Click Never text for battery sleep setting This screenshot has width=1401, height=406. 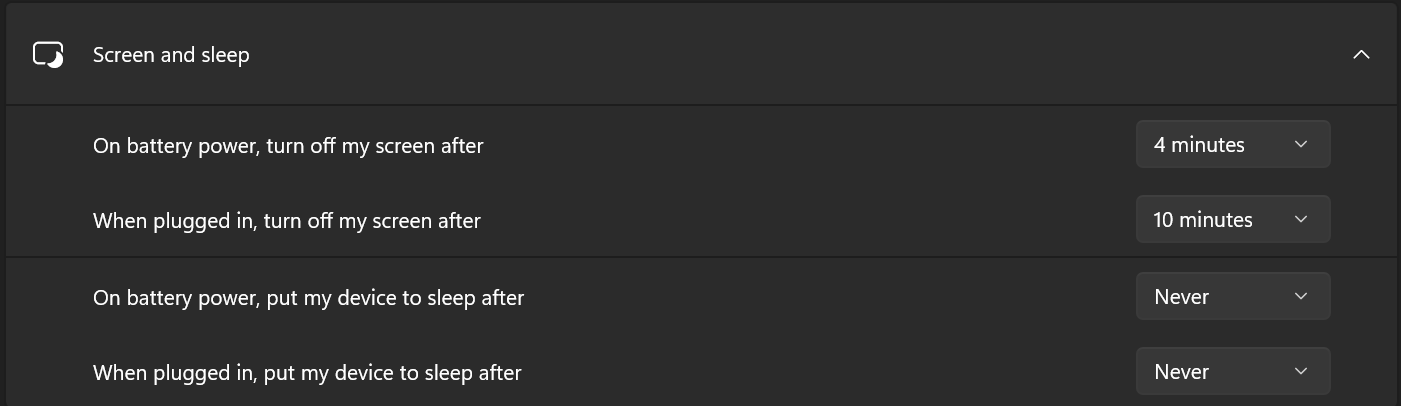pyautogui.click(x=1182, y=297)
